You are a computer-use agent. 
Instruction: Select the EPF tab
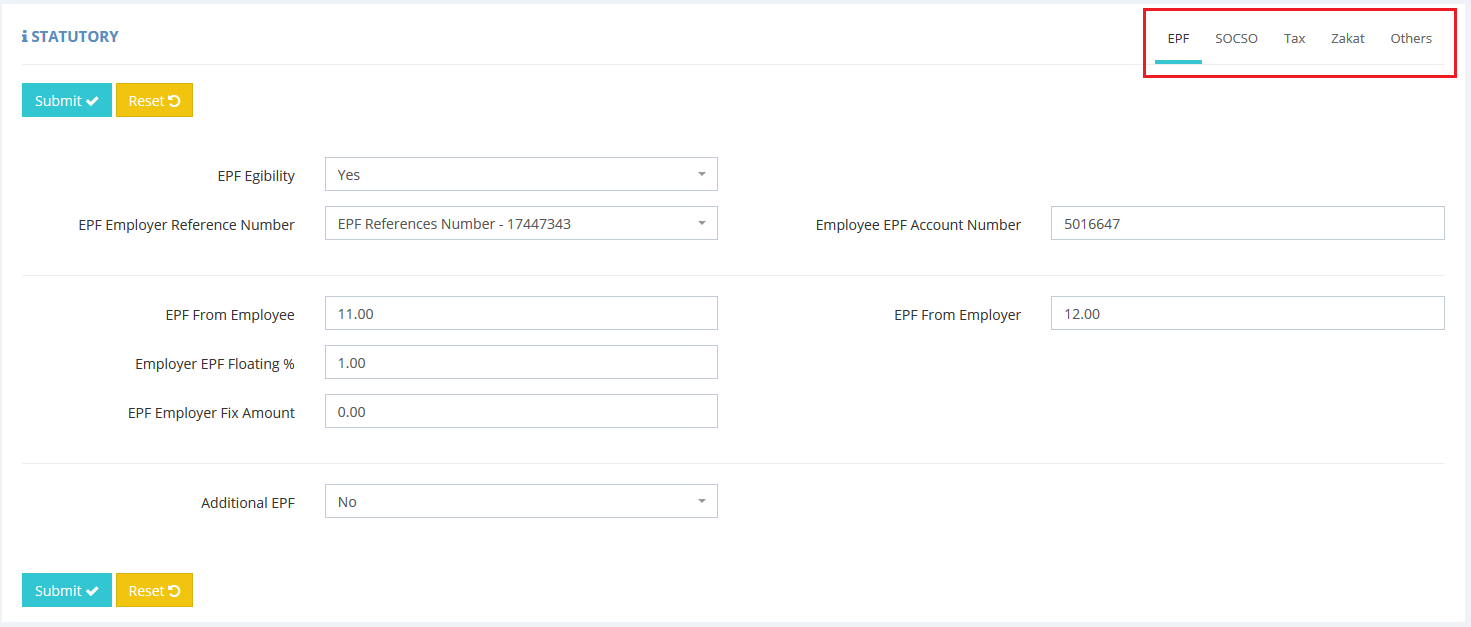click(x=1178, y=39)
